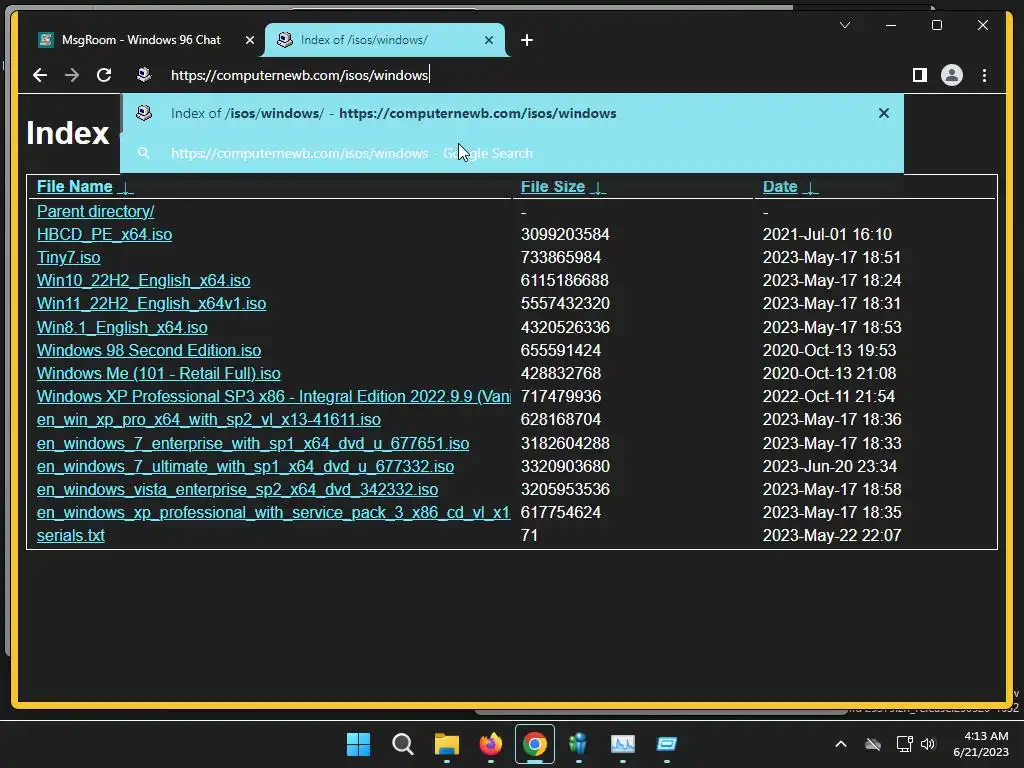The image size is (1024, 768).
Task: Launch File Explorer from the taskbar
Action: (x=447, y=744)
